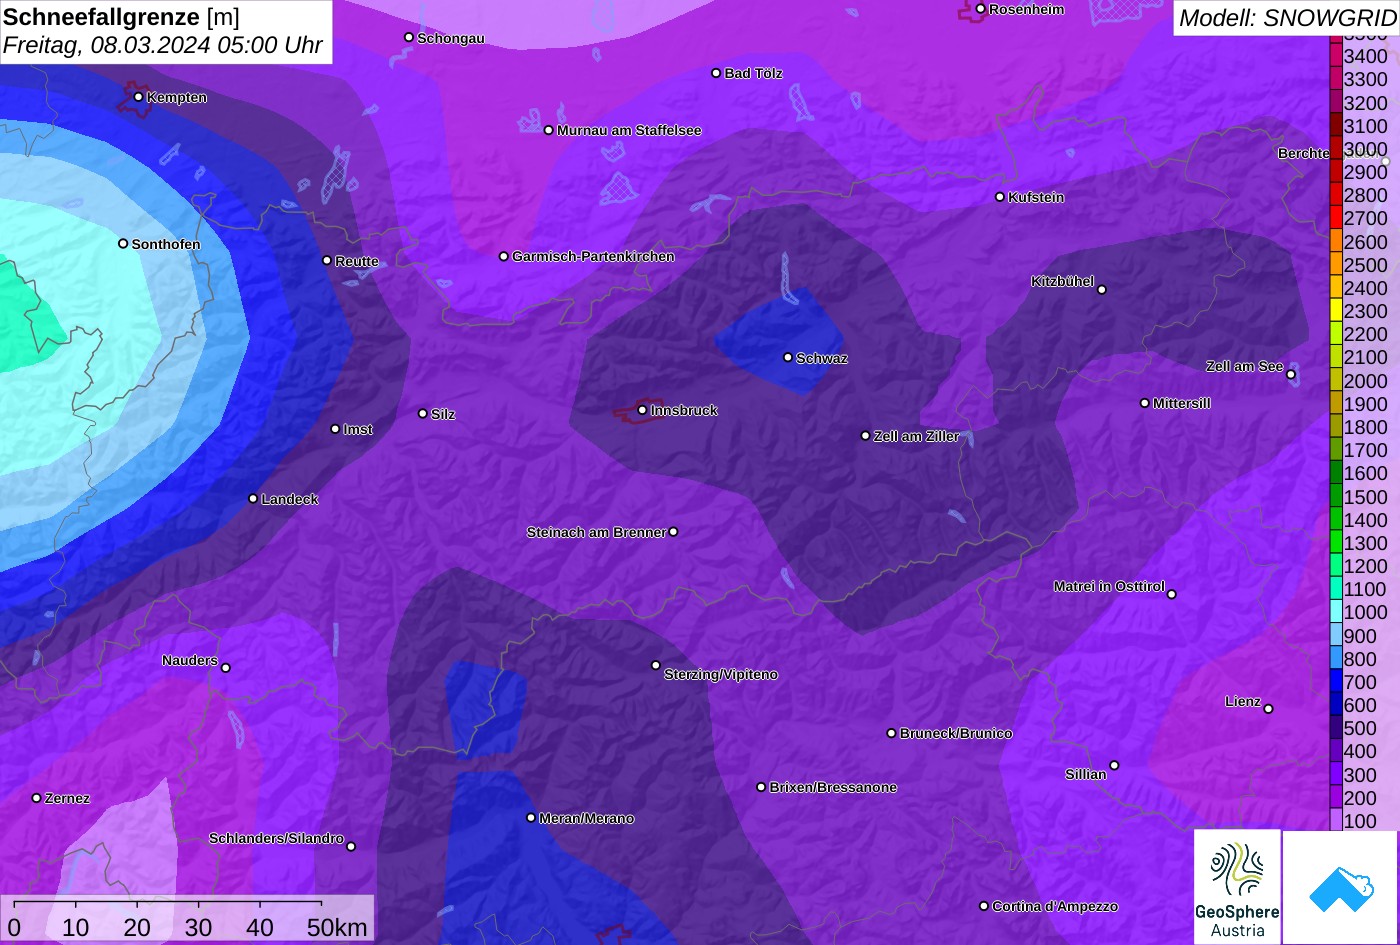Click the blue house and cloud logo
This screenshot has height=945, width=1400.
1340,887
